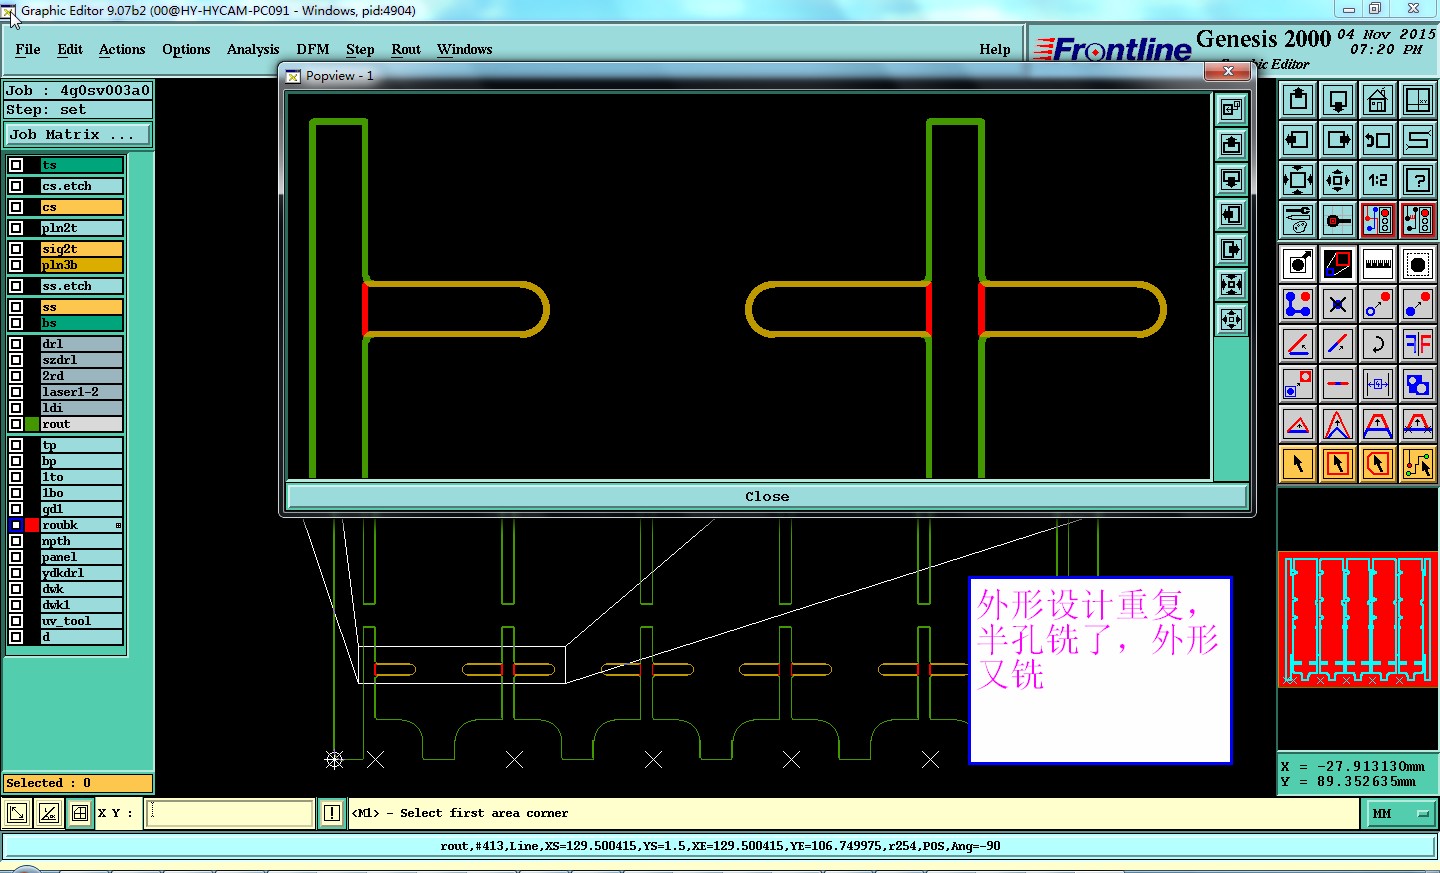Toggle the mpth layer checkbox
1440x873 pixels.
tap(16, 541)
